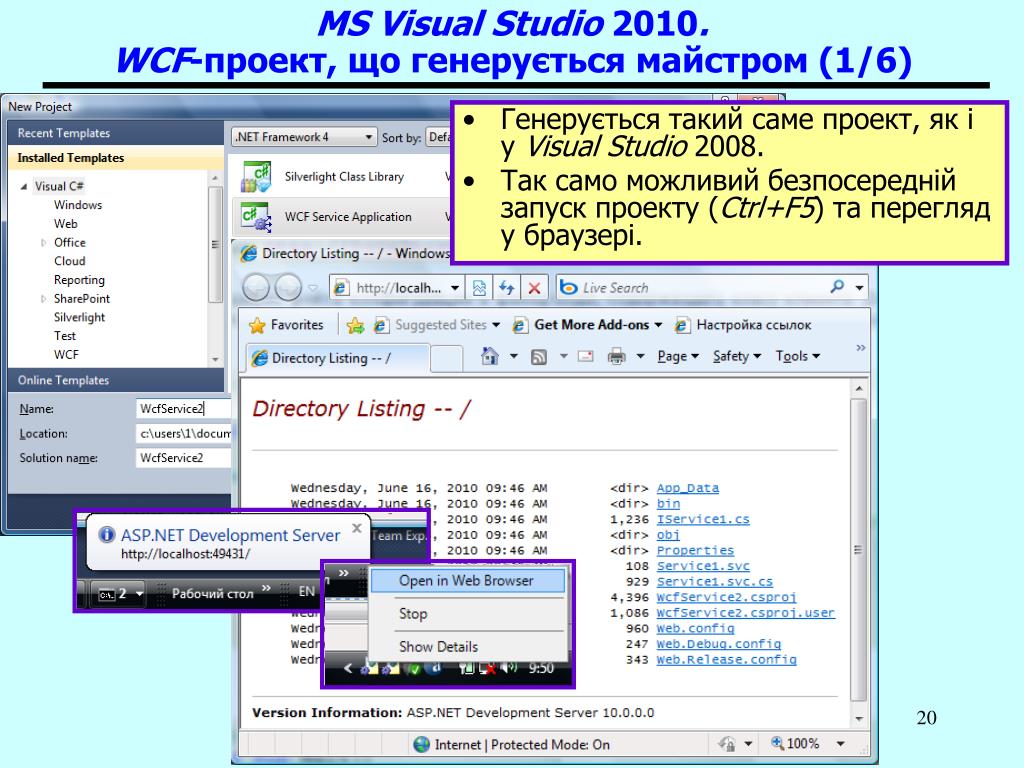Click the zoom magnifier icon showing 100%
The height and width of the screenshot is (768, 1024).
point(777,743)
